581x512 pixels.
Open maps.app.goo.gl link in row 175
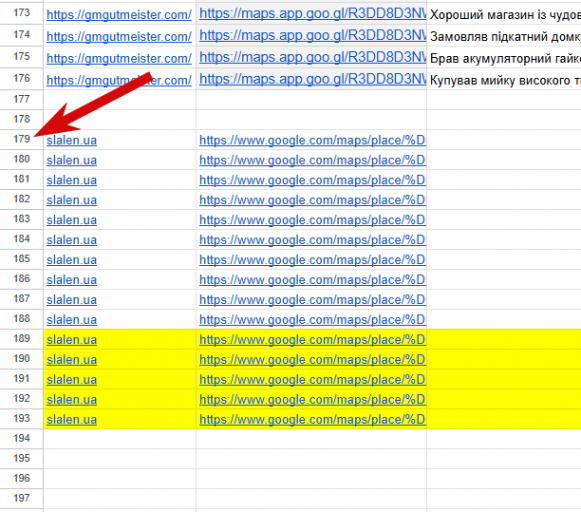coord(313,57)
